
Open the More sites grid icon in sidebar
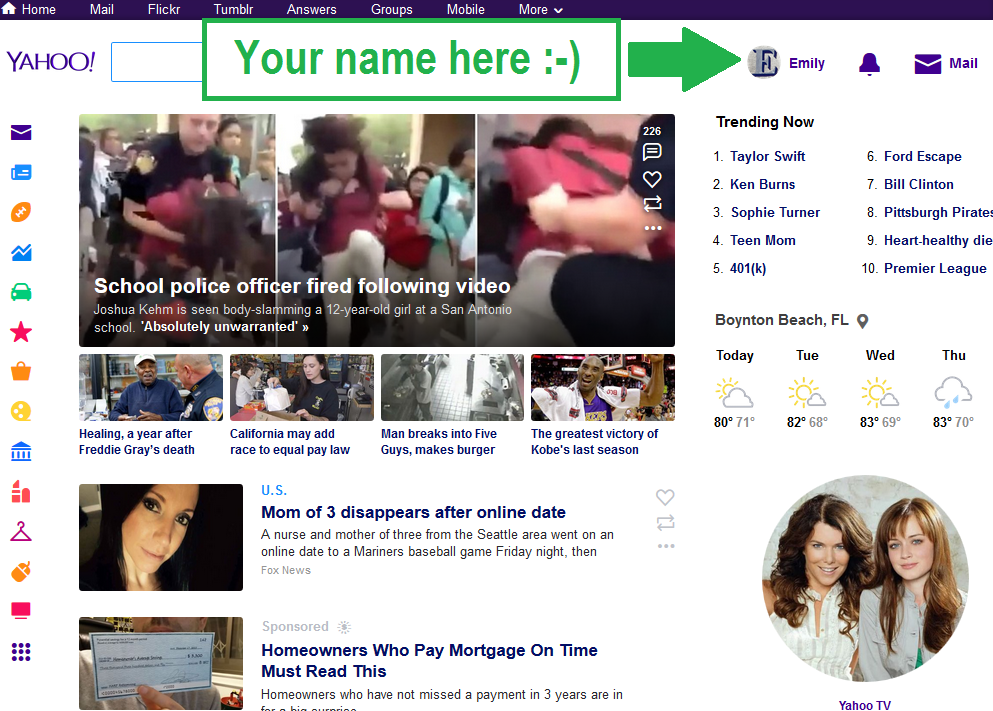click(21, 651)
